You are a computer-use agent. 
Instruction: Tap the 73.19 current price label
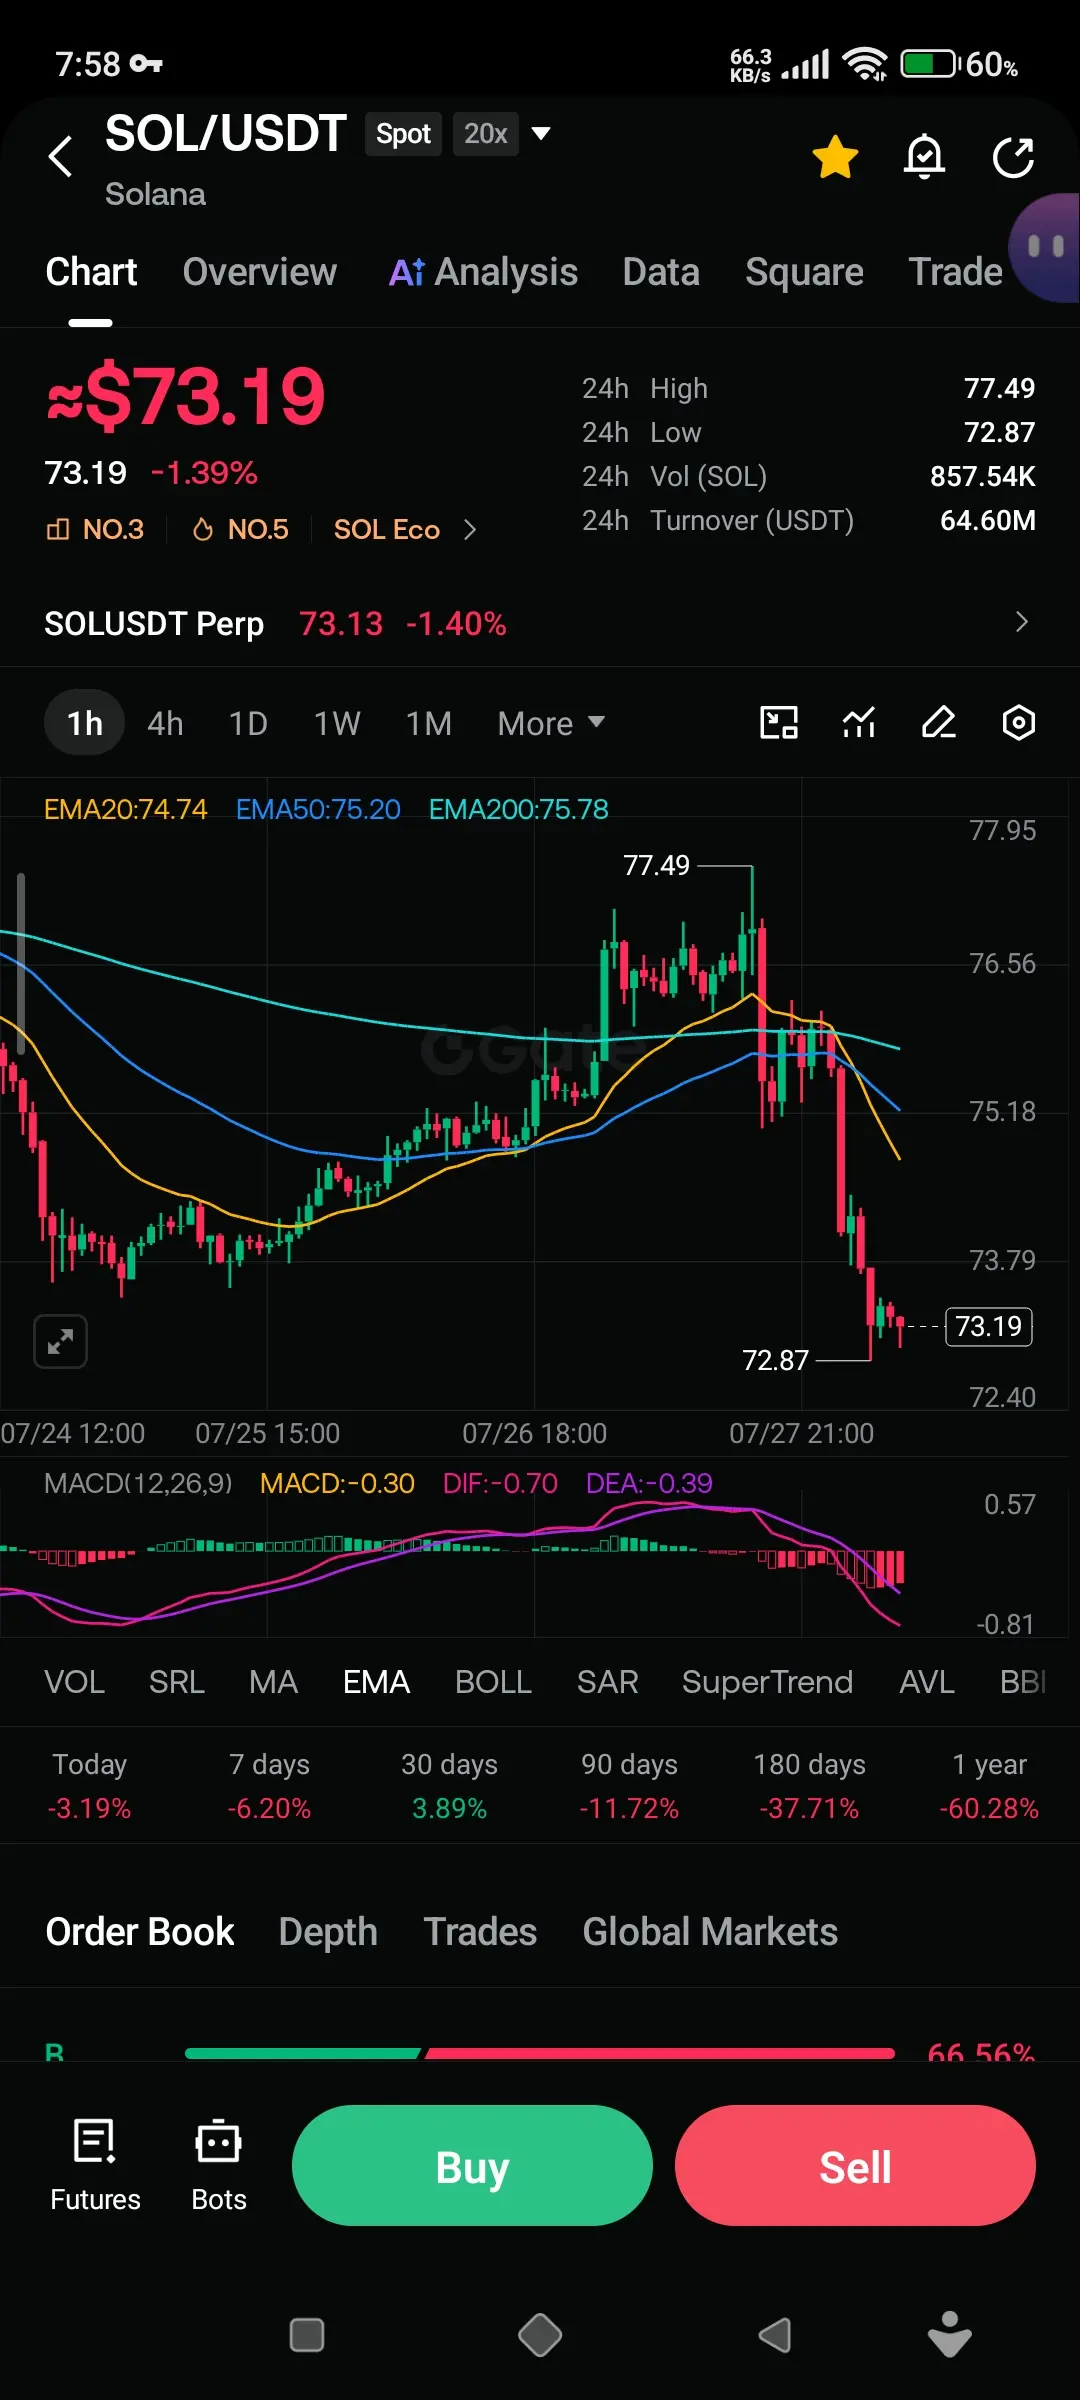click(x=989, y=1327)
